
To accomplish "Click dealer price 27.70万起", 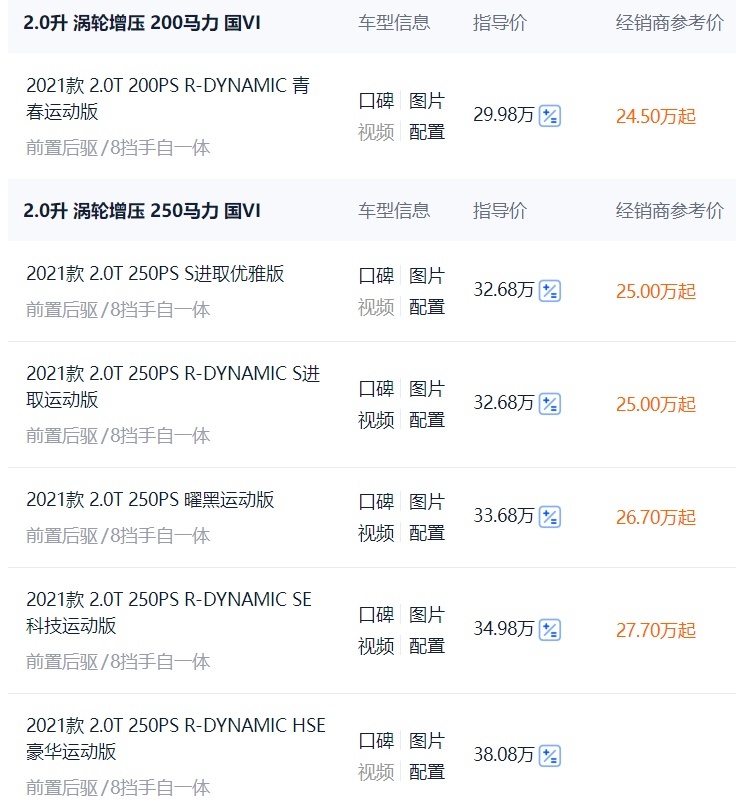I will tap(656, 630).
